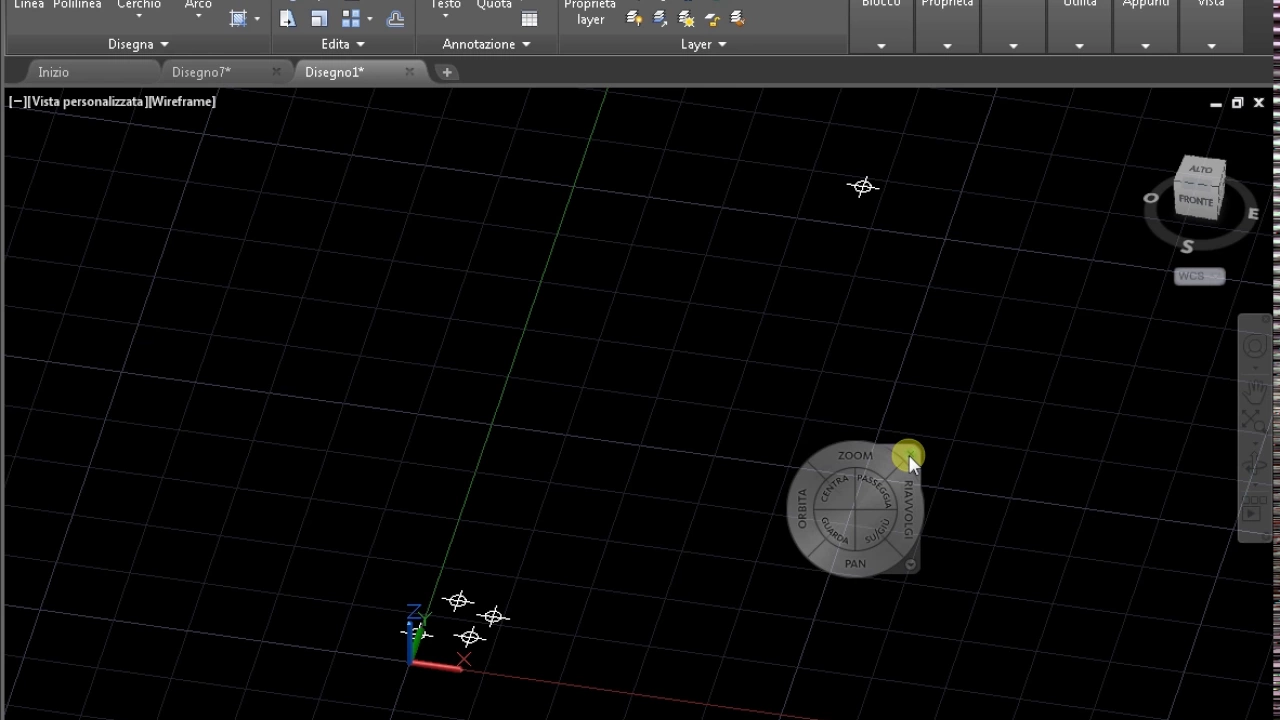Select the Hatch tool in Disegna panel
This screenshot has height=720, width=1280.
238,18
